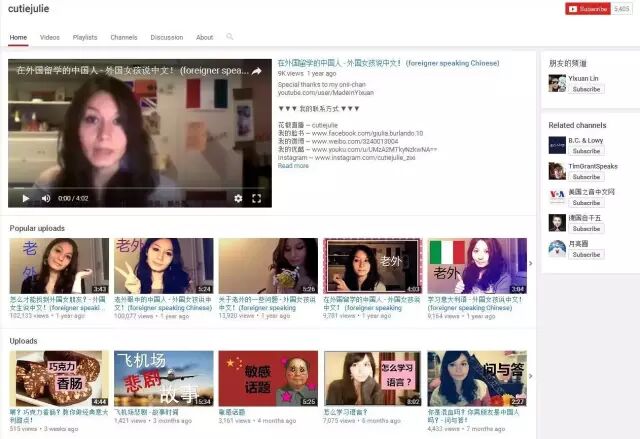Image resolution: width=640 pixels, height=439 pixels.
Task: Open the 5:26 popular upload thumbnail
Action: coord(268,266)
